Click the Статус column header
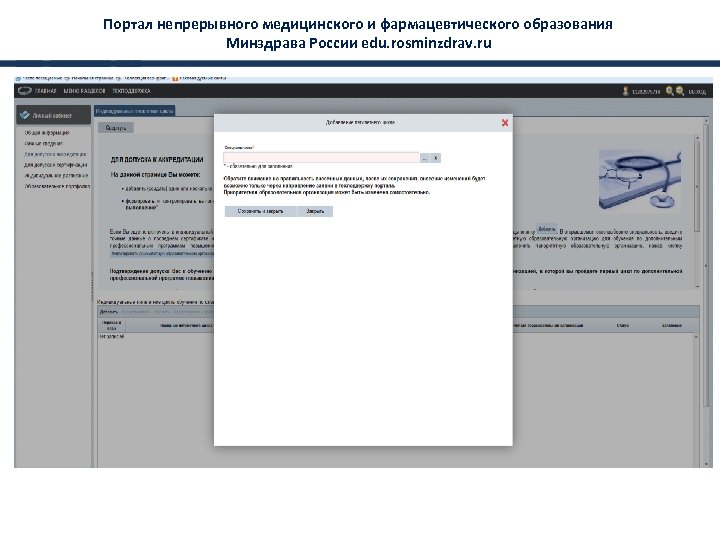This screenshot has height=540, width=720. (x=623, y=325)
